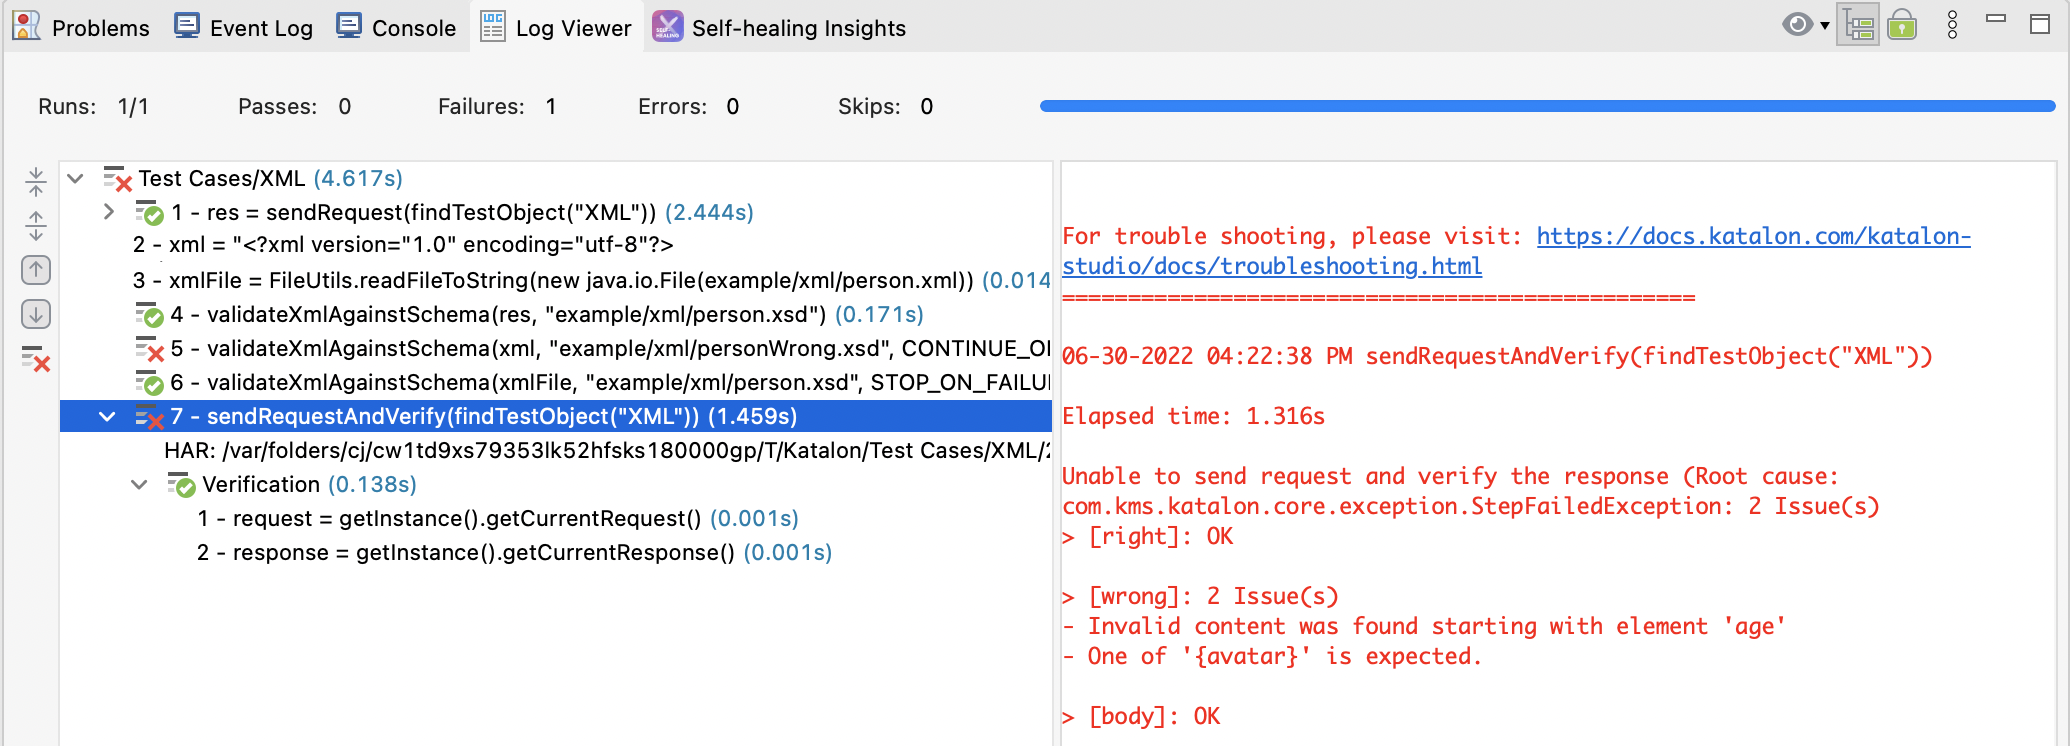Click the collapse all tree nodes icon
The height and width of the screenshot is (746, 2070).
click(36, 181)
